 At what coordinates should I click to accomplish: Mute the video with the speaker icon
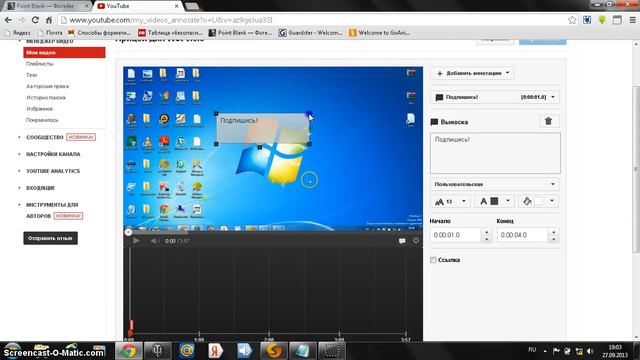pos(155,241)
